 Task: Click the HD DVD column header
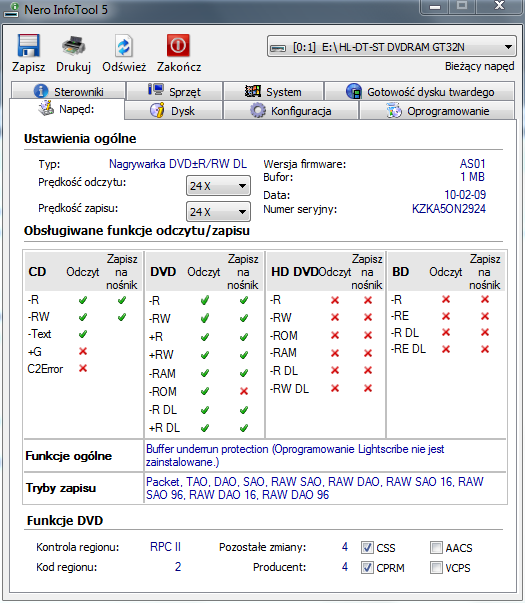tap(295, 272)
